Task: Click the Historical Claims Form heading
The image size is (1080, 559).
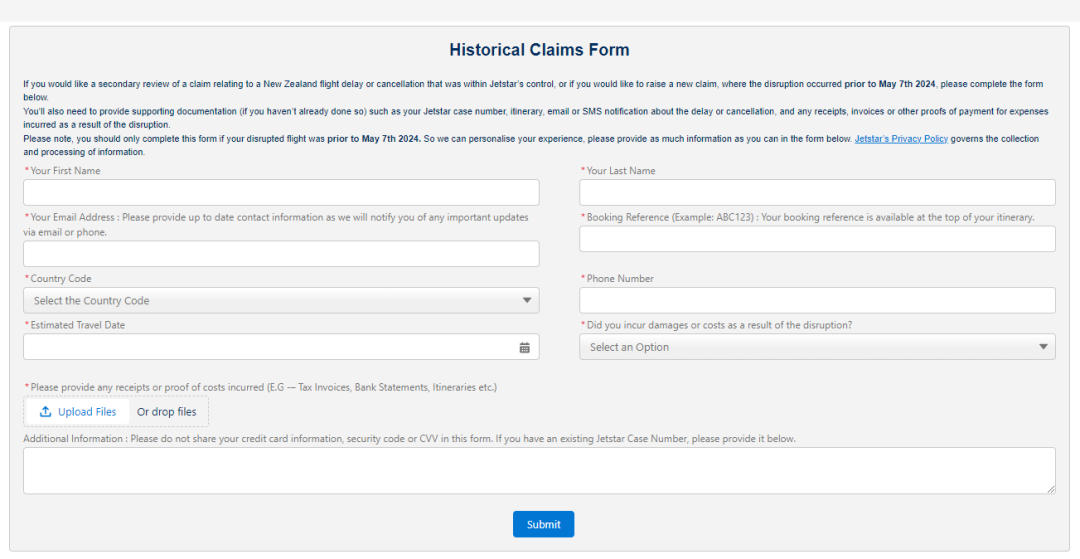Action: [539, 50]
